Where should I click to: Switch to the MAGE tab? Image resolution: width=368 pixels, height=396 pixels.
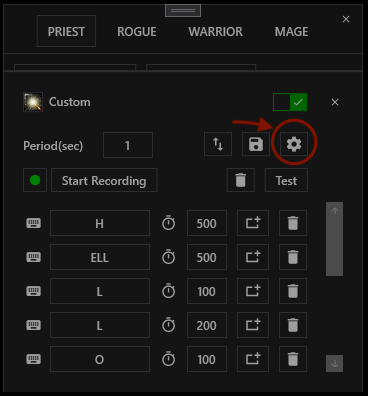coord(291,32)
